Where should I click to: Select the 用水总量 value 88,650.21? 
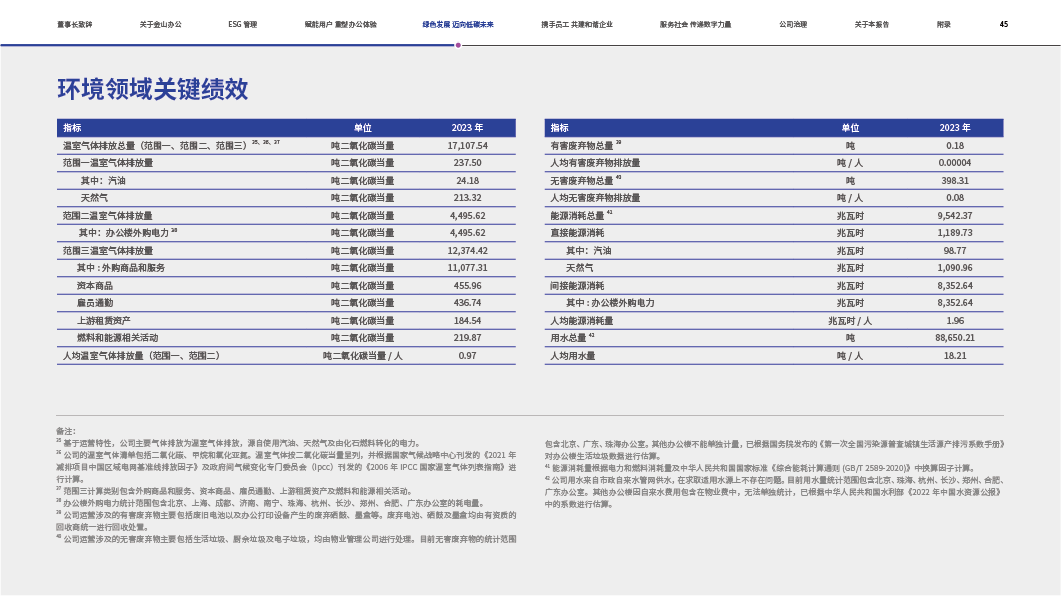[954, 338]
